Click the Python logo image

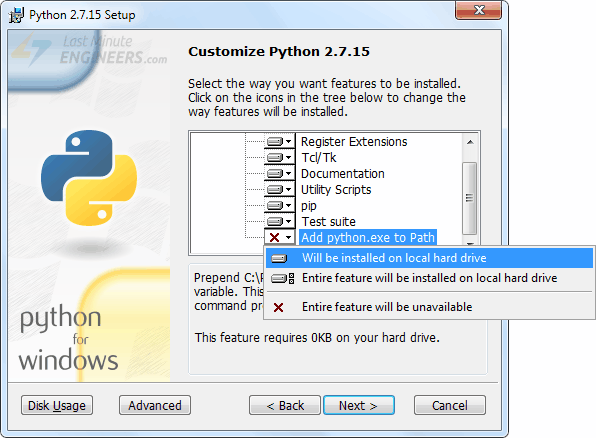point(89,178)
